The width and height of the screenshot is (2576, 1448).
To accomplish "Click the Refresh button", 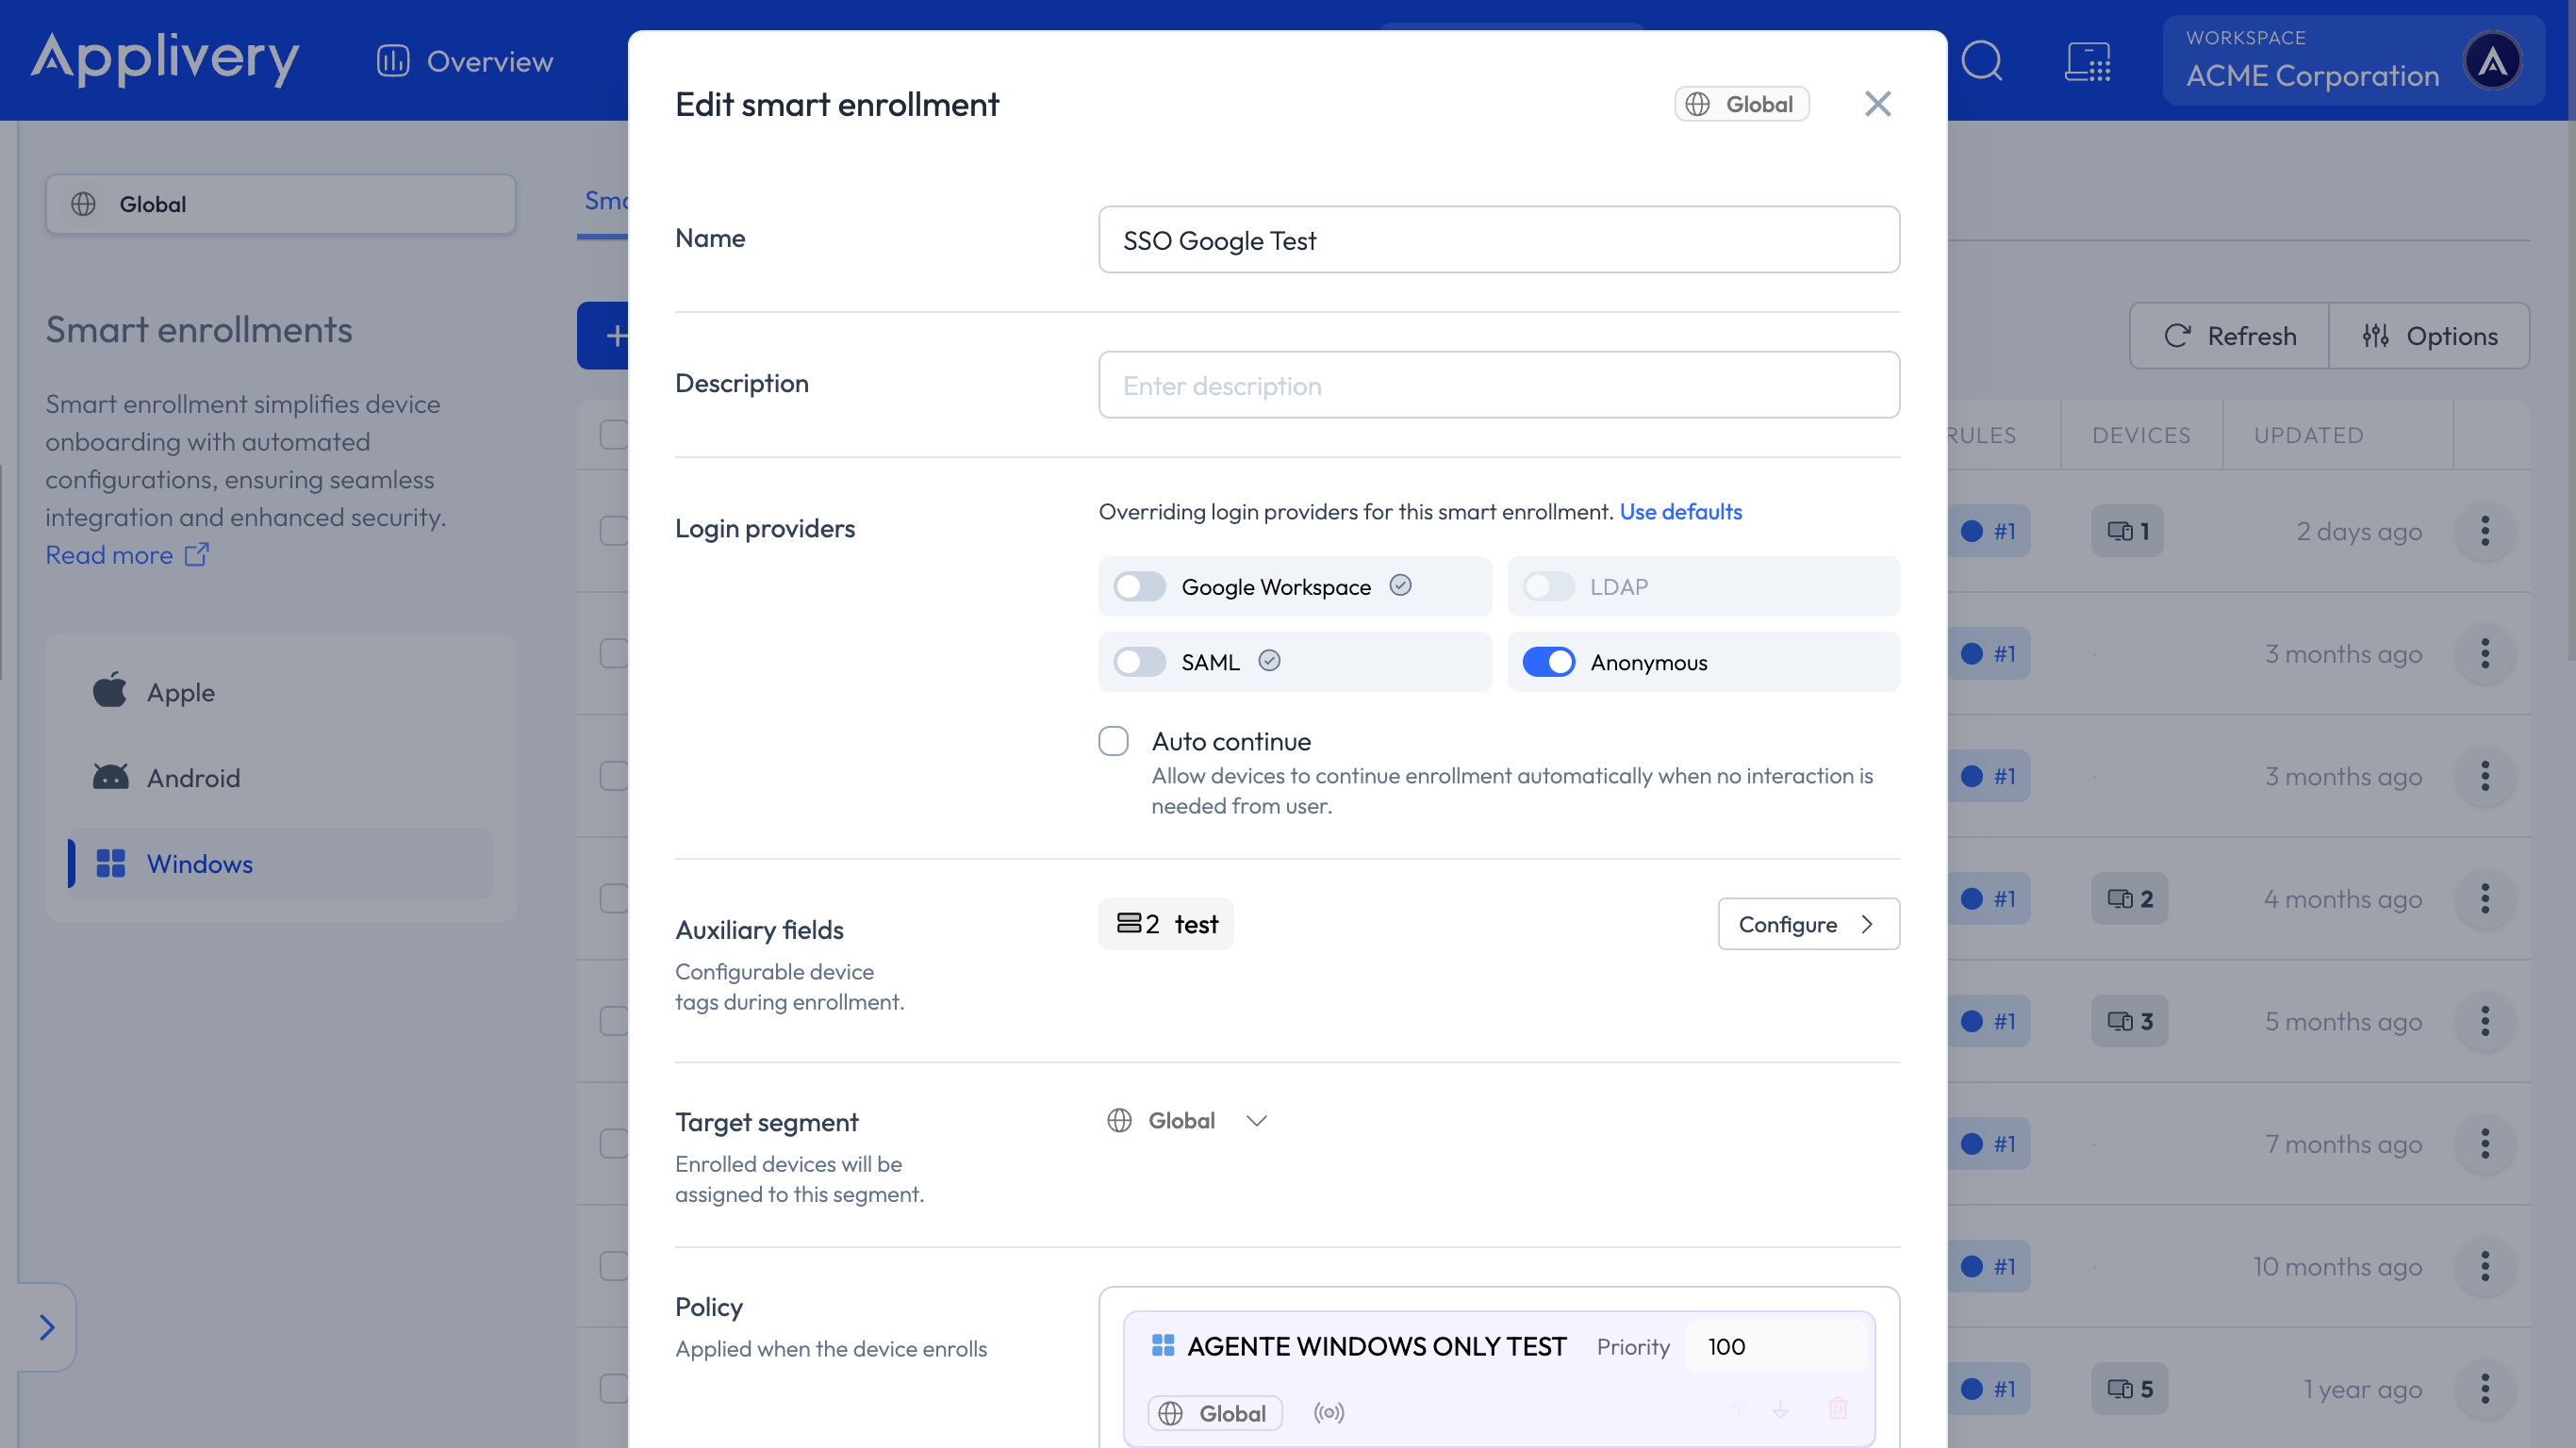I will click(2230, 336).
